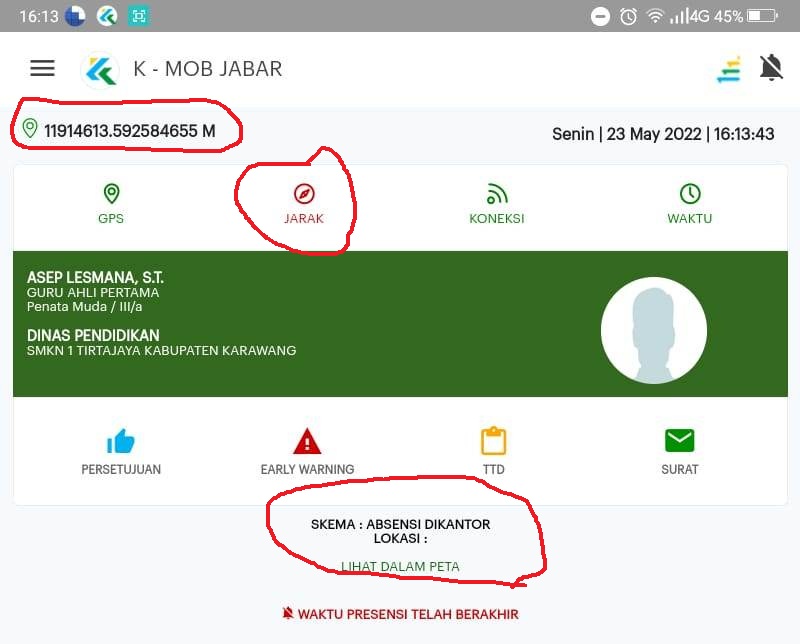The height and width of the screenshot is (644, 800).
Task: Tap the K-MOB JABAR app logo
Action: point(101,70)
